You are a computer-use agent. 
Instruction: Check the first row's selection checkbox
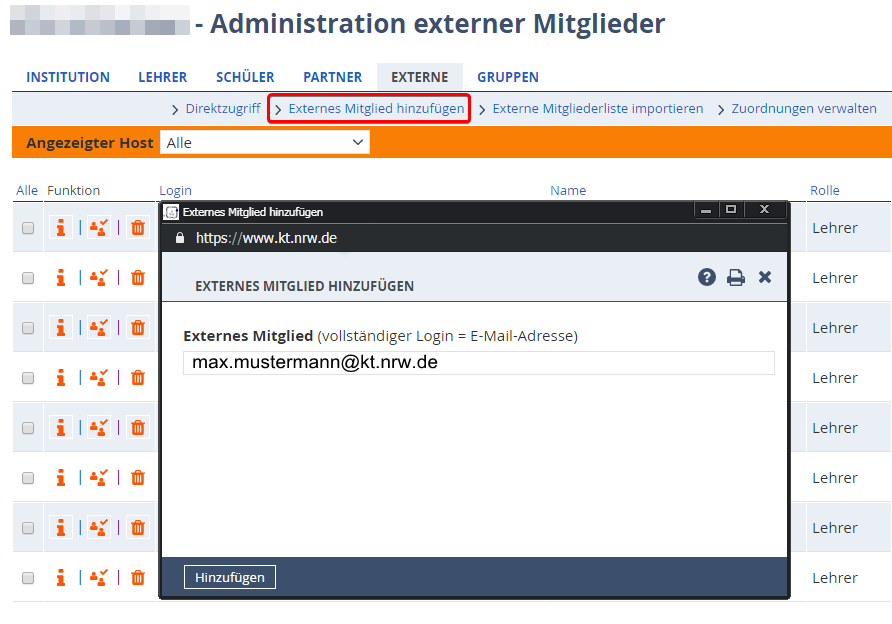pyautogui.click(x=28, y=227)
